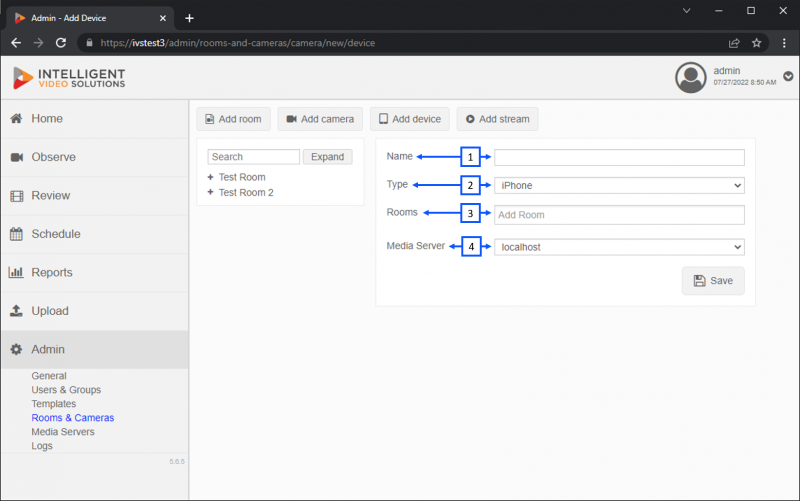This screenshot has width=800, height=501.
Task: Click the Save button
Action: (x=713, y=281)
